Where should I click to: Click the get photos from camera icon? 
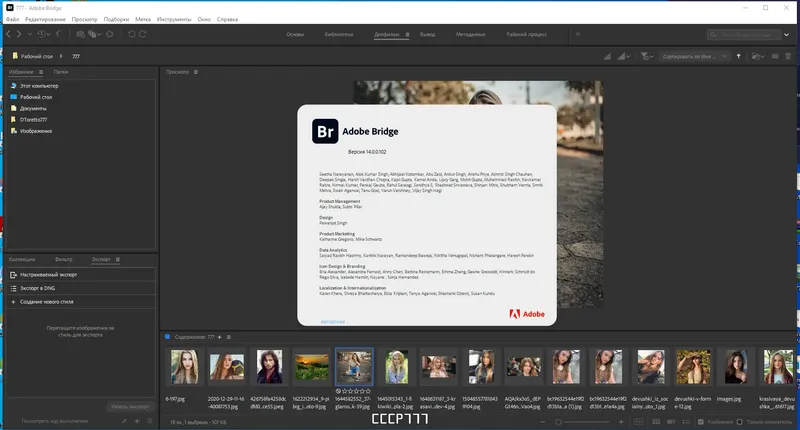point(81,34)
